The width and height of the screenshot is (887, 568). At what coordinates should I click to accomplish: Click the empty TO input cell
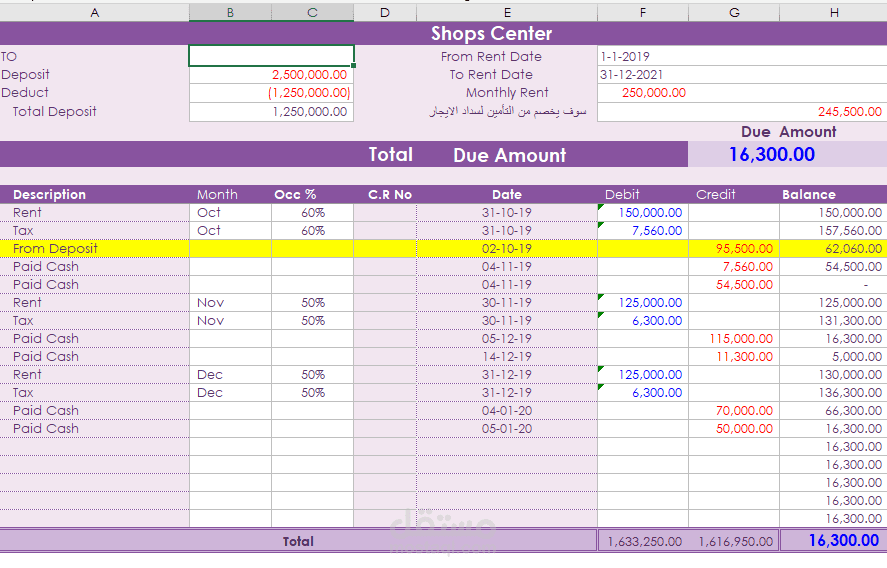(272, 56)
